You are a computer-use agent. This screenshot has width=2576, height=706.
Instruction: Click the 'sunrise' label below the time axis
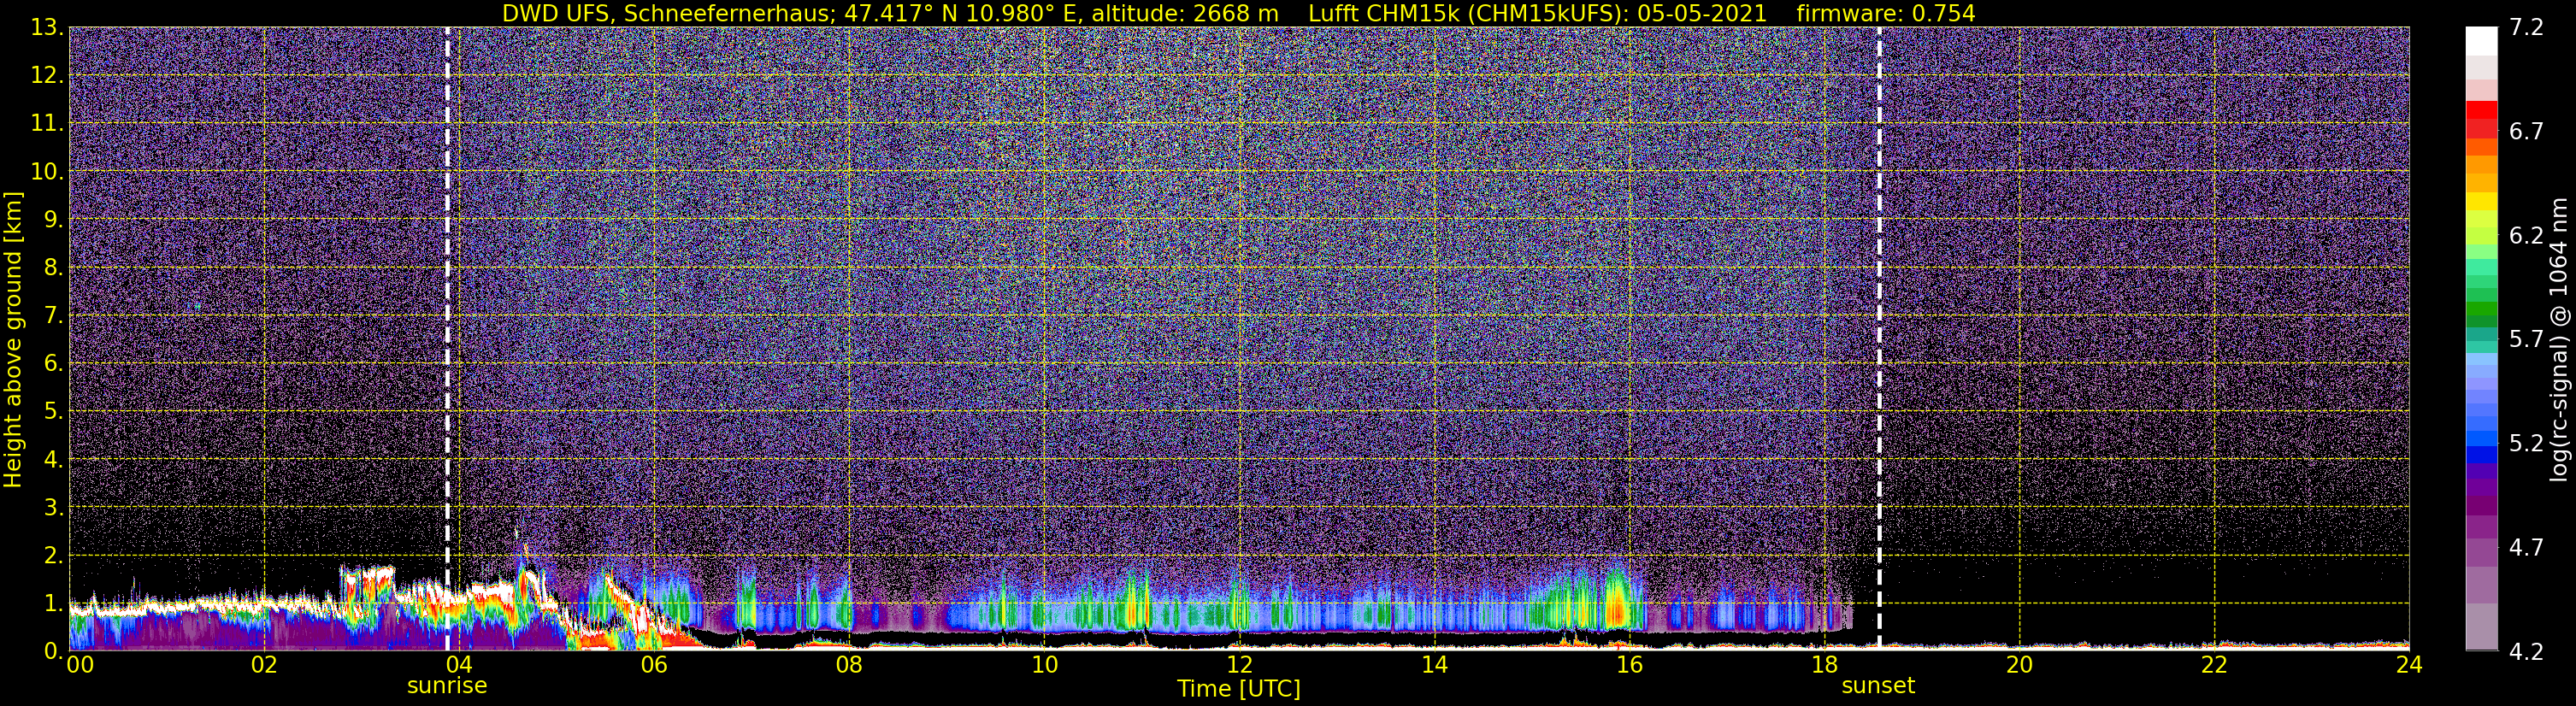point(447,686)
